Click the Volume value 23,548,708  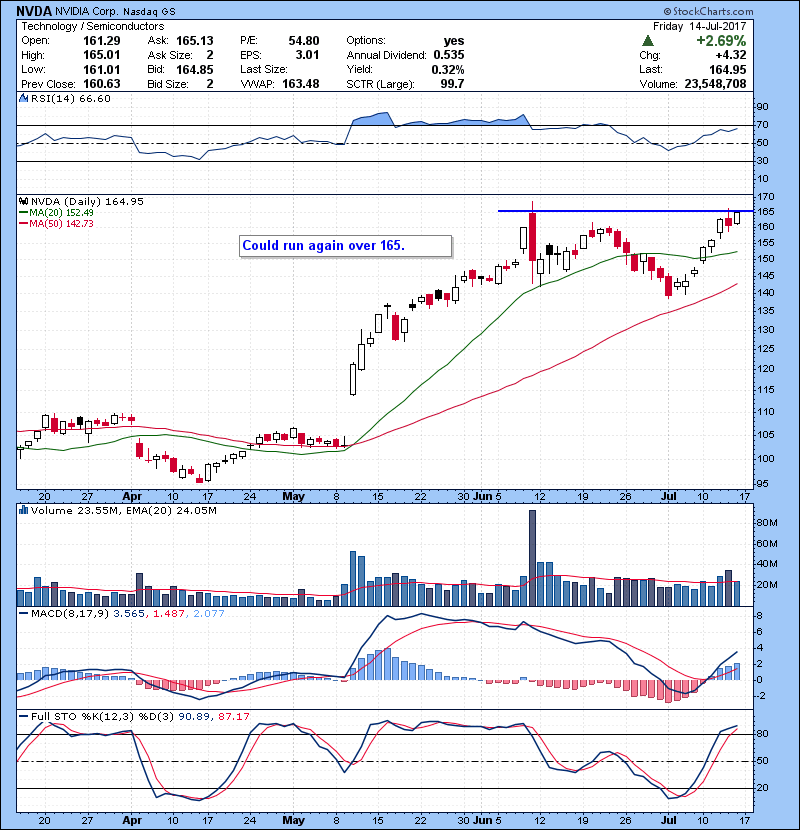(x=715, y=84)
